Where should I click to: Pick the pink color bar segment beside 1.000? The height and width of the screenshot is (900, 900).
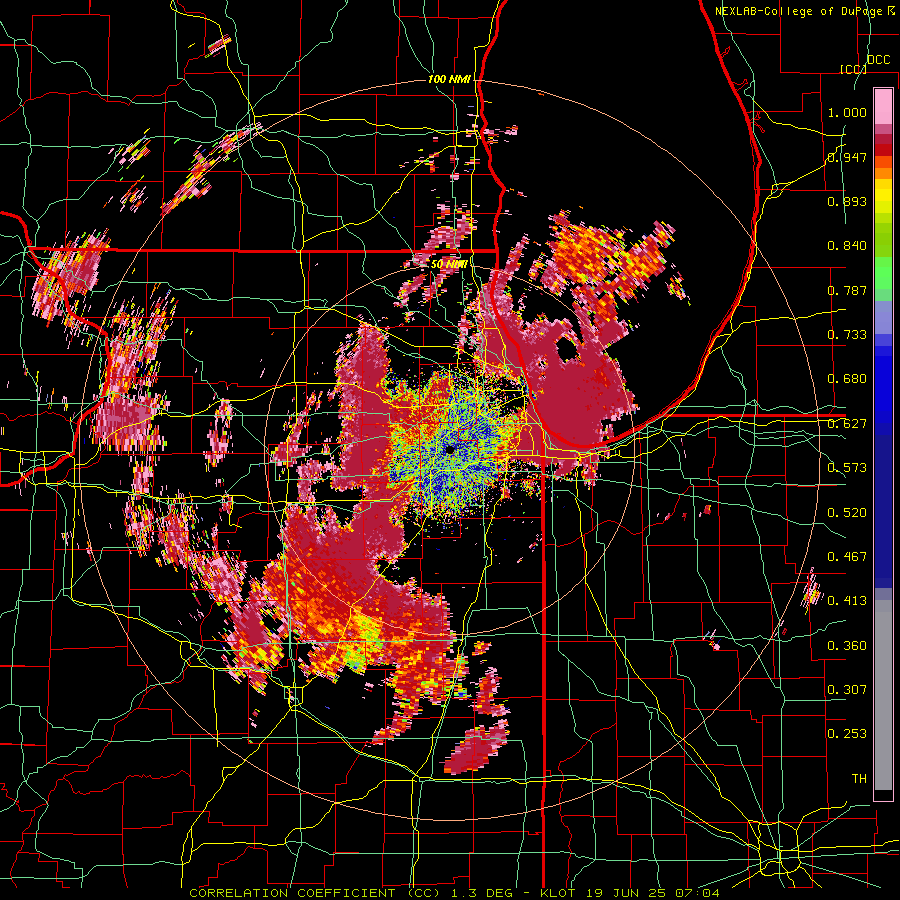tap(883, 107)
